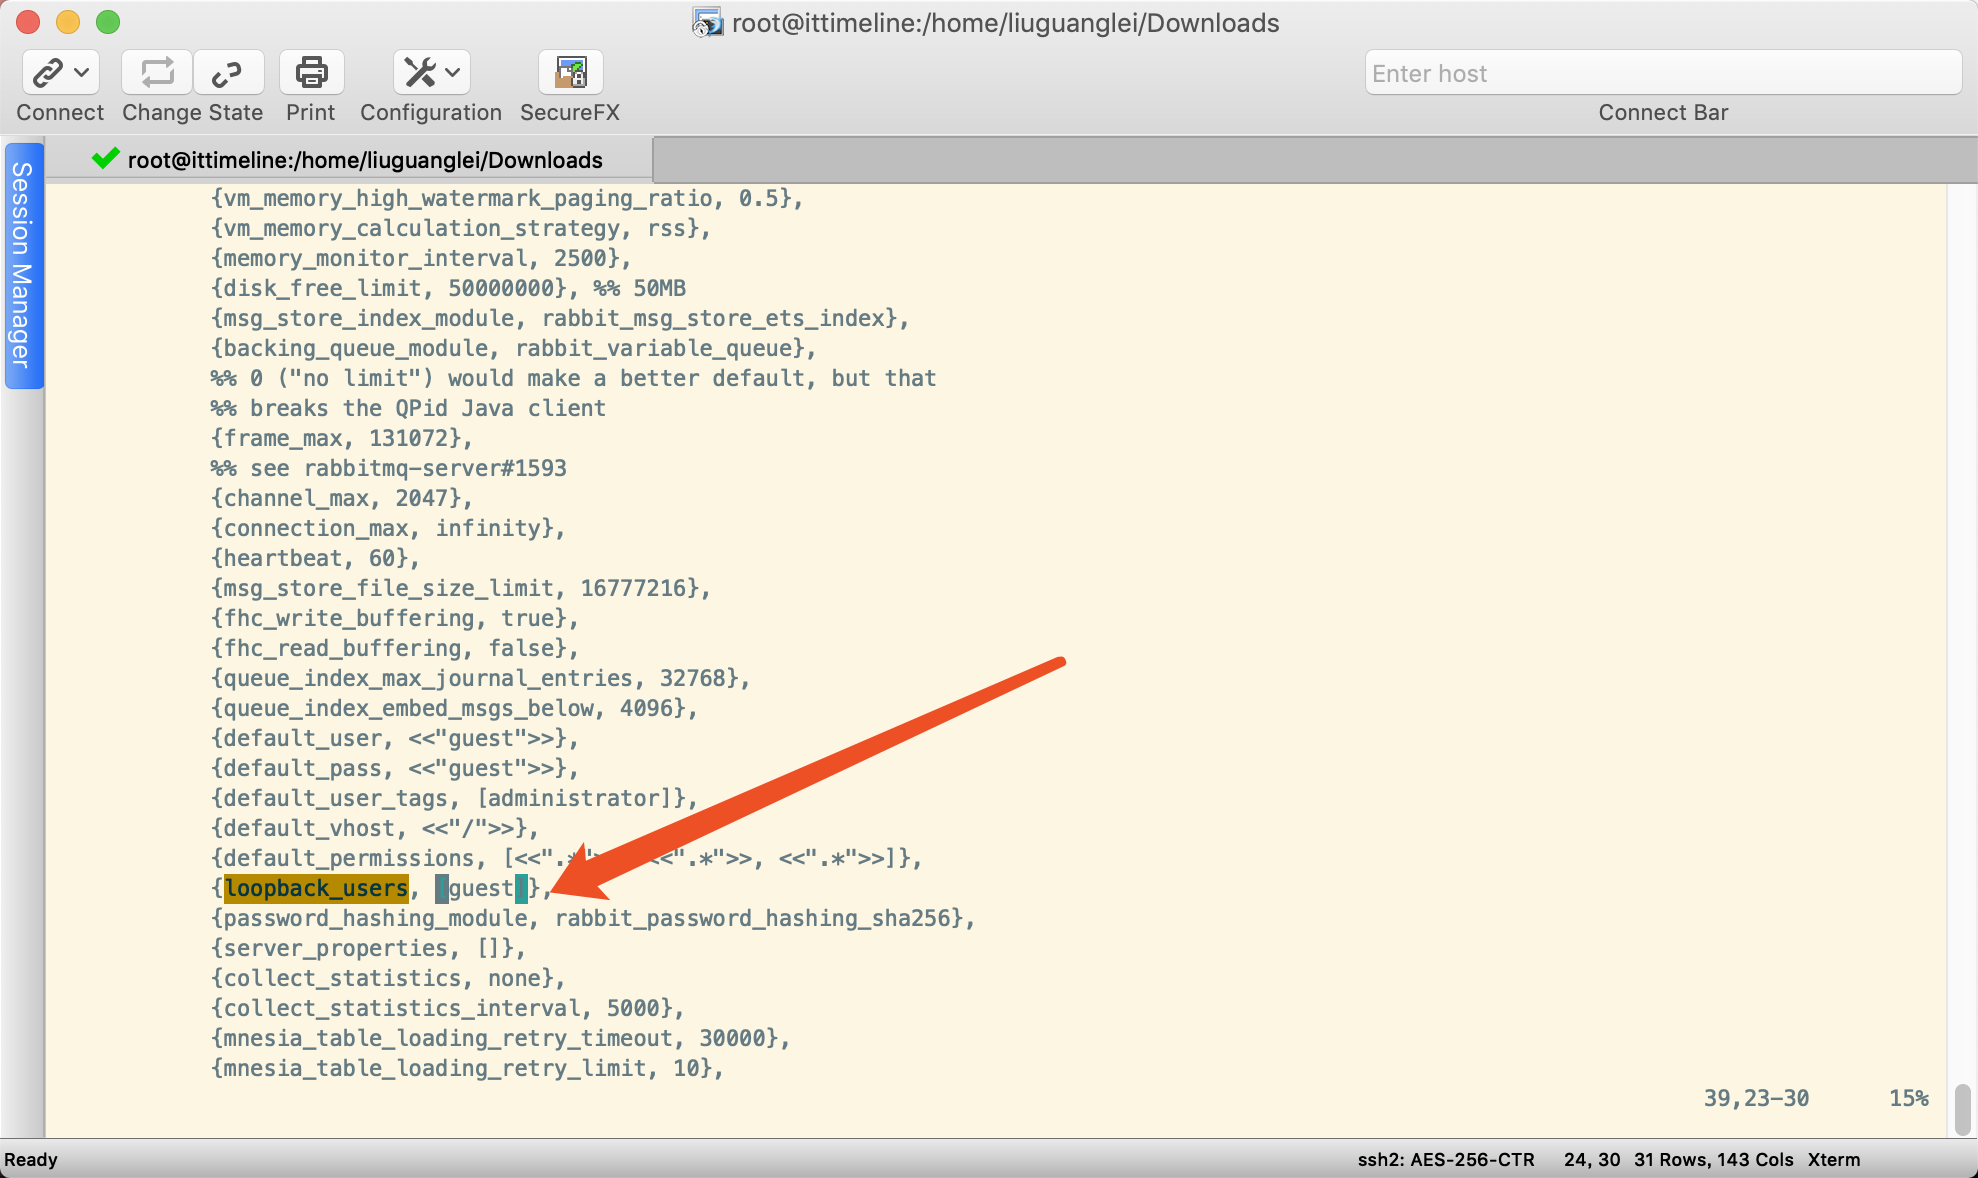Print the terminal output
1978x1178 pixels.
310,72
